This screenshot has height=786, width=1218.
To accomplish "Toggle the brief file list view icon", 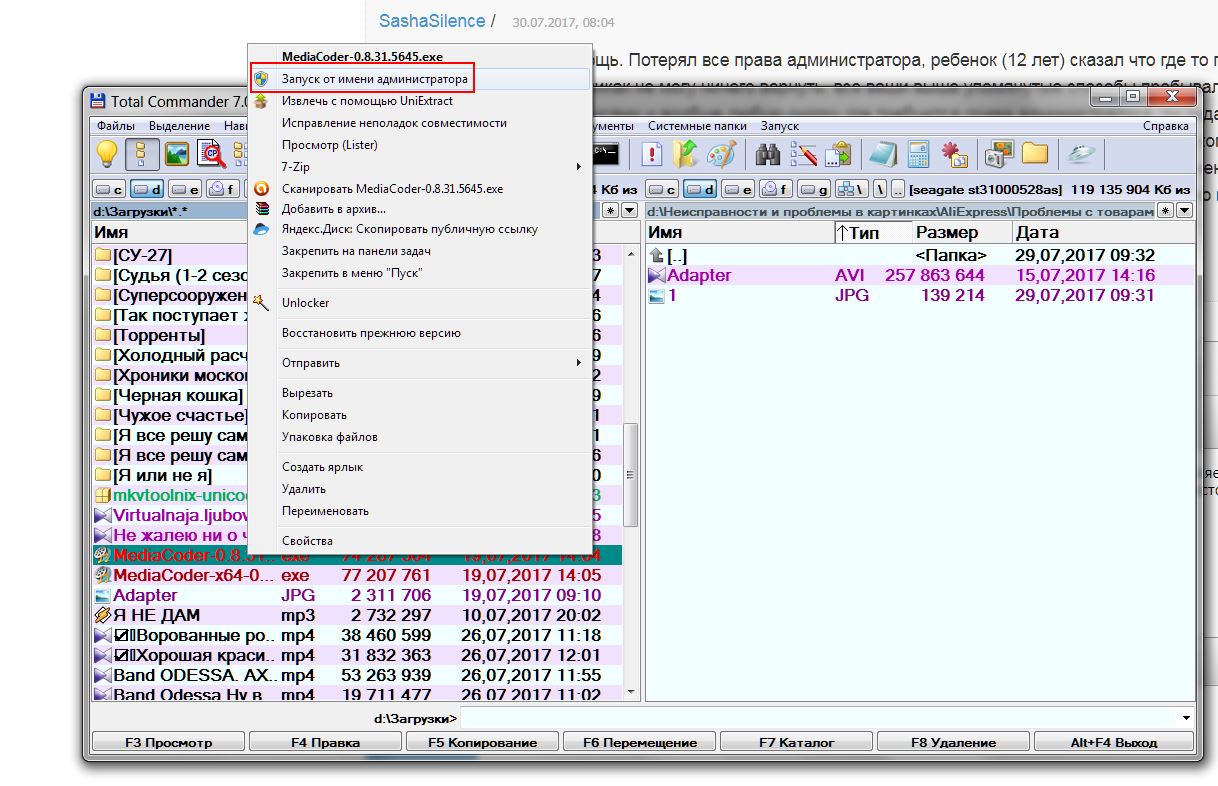I will (142, 153).
